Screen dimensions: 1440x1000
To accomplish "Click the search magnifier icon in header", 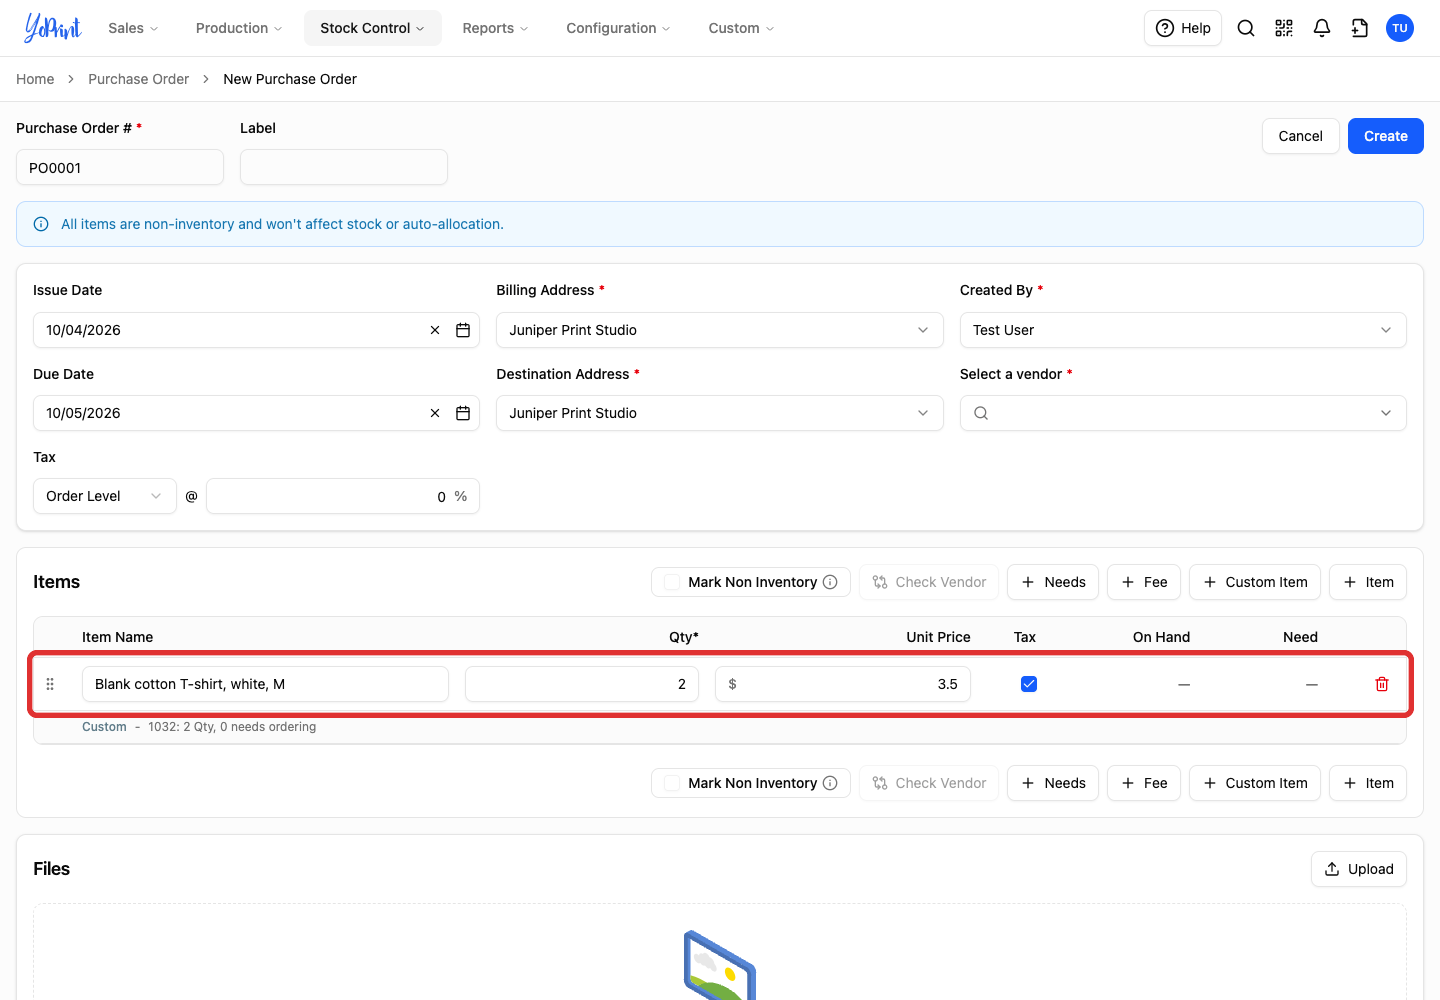I will click(x=1246, y=28).
